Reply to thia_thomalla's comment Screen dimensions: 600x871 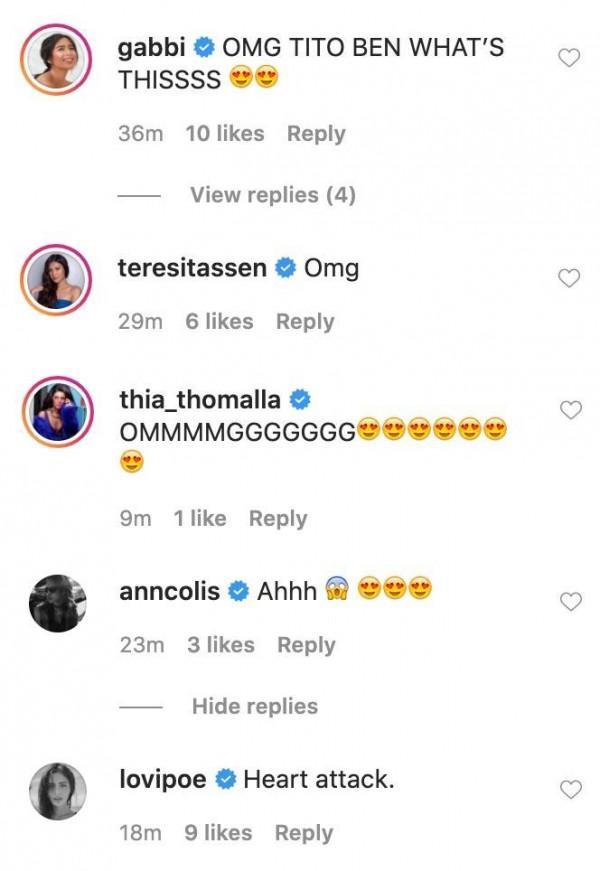278,518
